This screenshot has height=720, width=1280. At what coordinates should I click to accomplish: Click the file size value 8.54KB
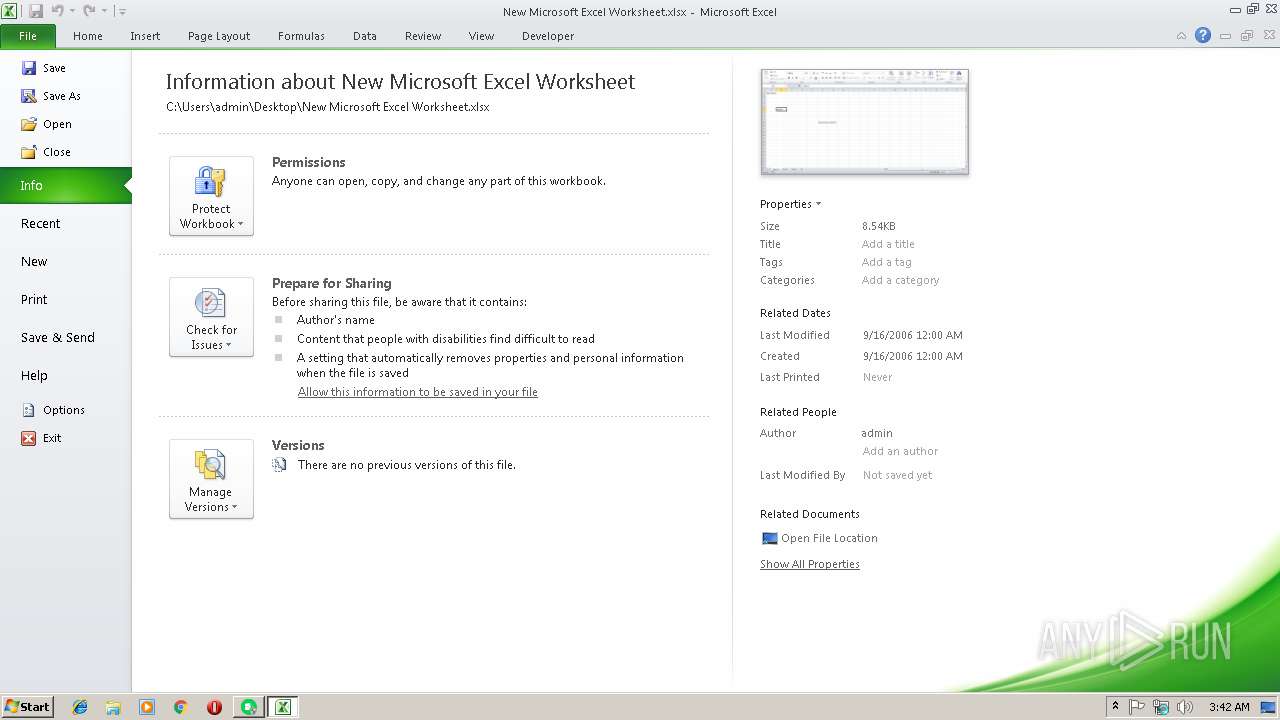tap(879, 226)
